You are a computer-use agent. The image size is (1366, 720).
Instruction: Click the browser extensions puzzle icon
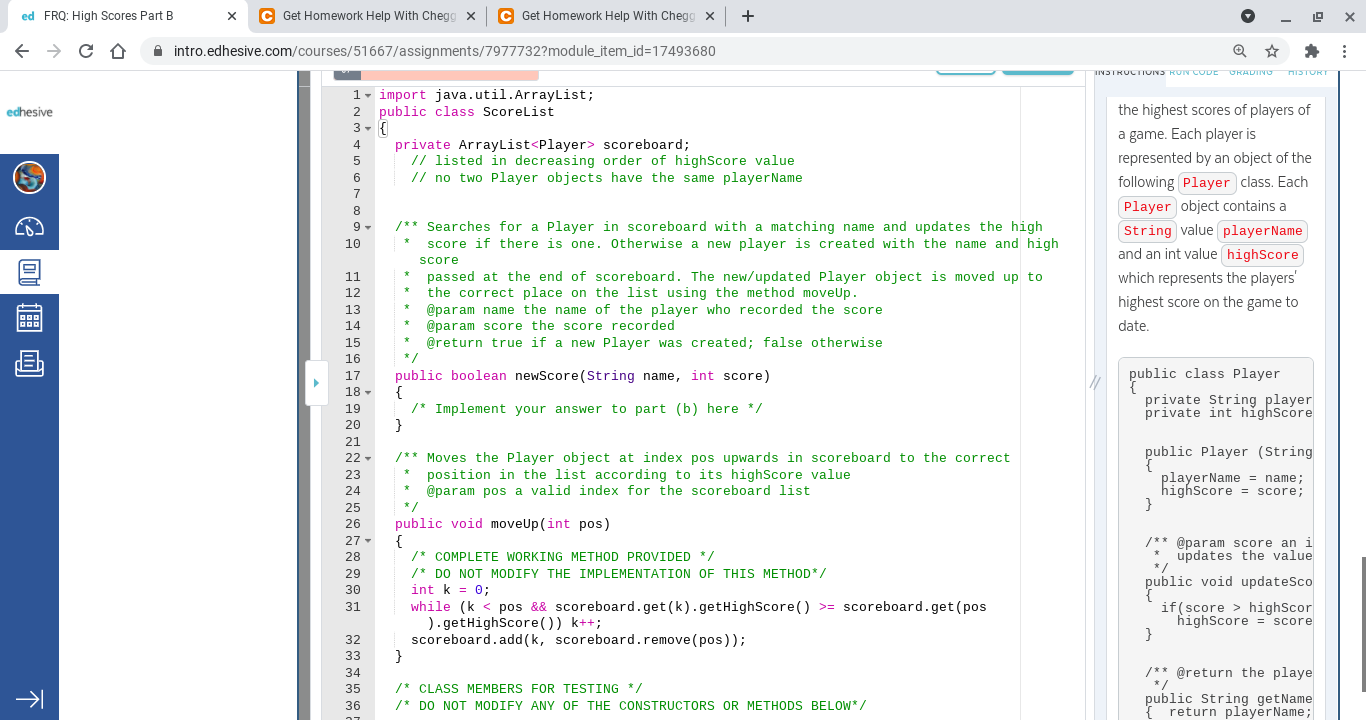point(1311,50)
